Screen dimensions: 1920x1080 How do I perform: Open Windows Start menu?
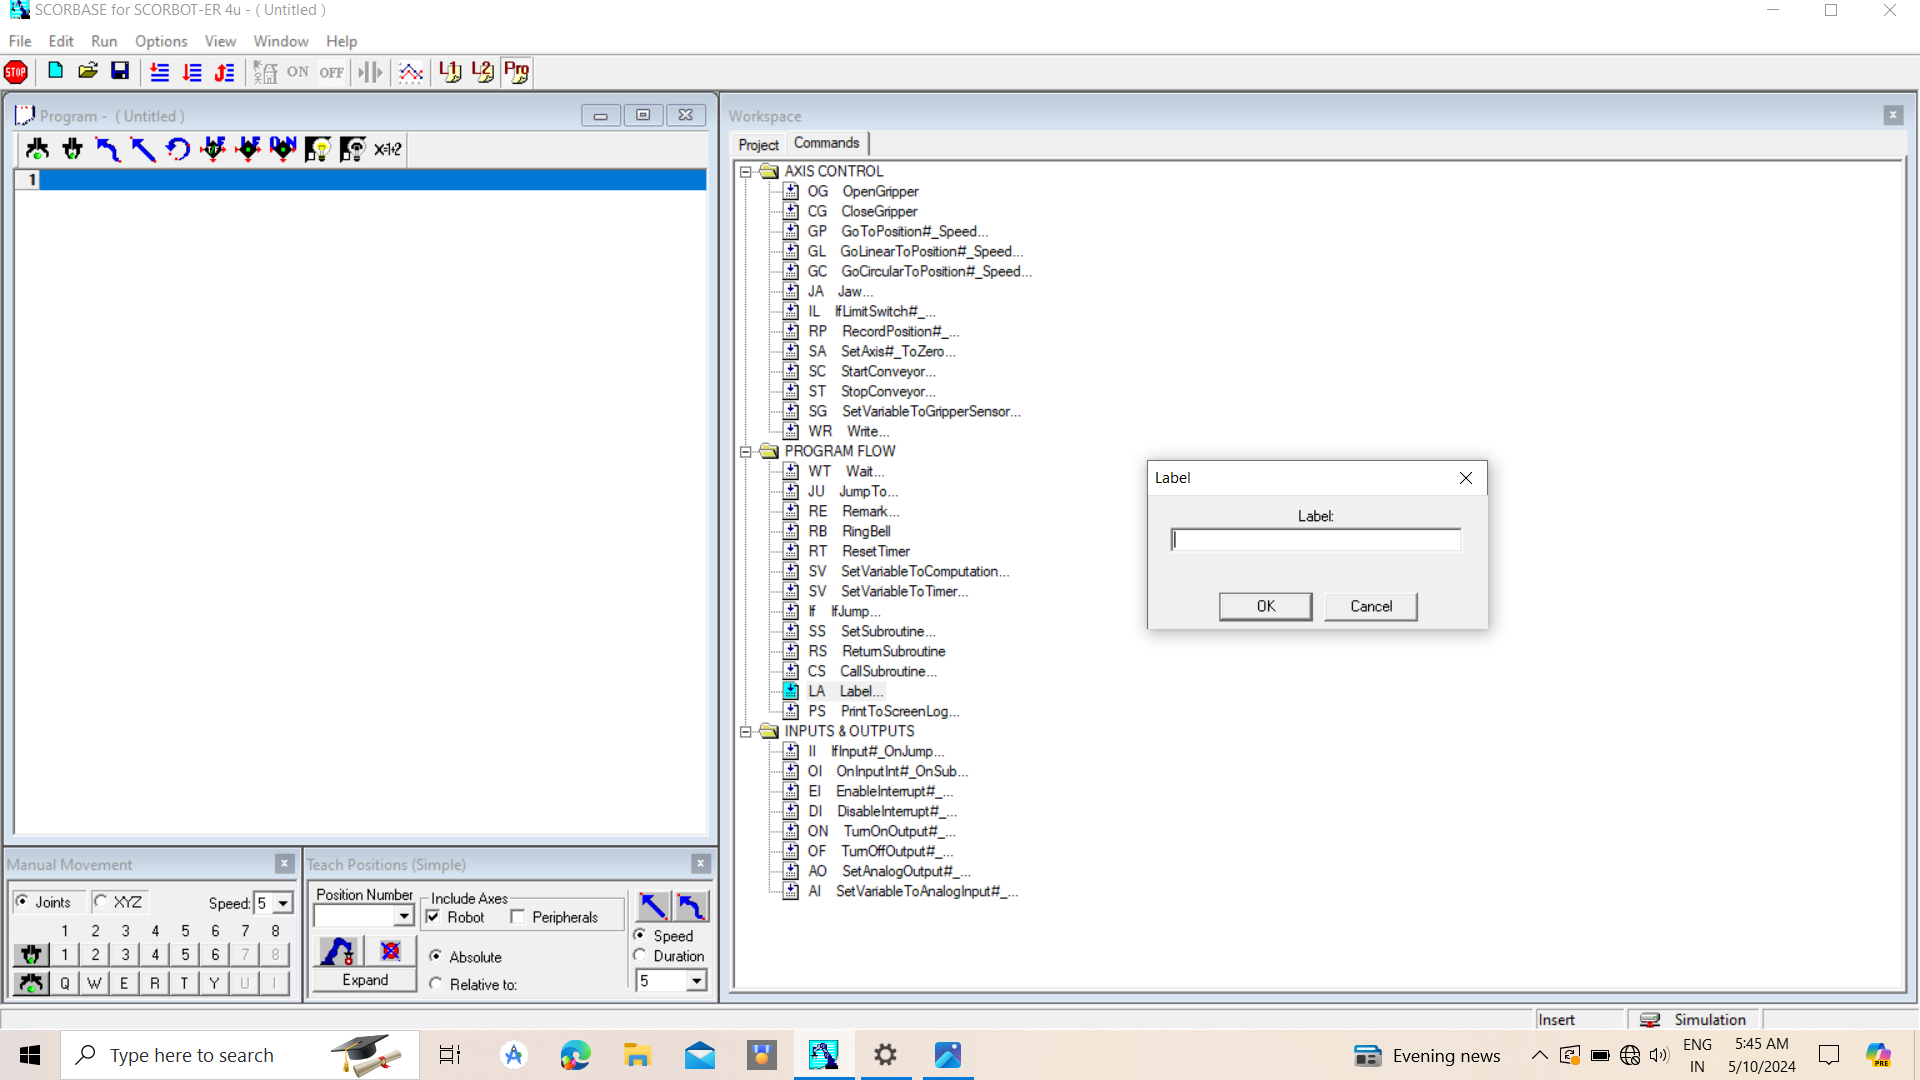coord(30,1055)
